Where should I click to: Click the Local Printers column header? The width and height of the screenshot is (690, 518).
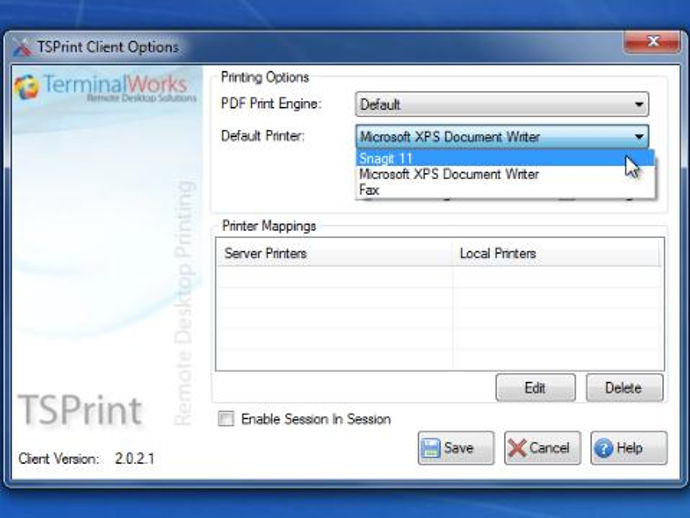click(x=556, y=253)
